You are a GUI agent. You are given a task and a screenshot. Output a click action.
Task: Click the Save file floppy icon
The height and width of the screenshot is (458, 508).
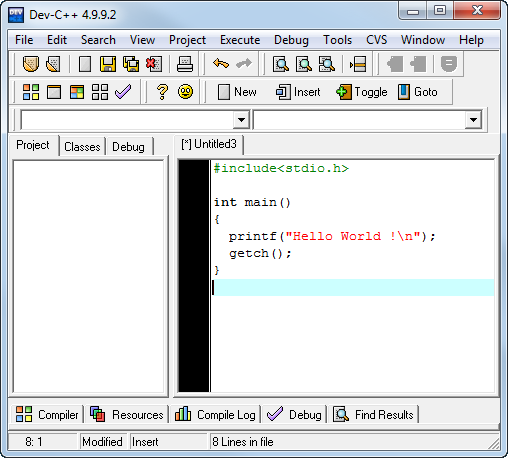pos(108,64)
